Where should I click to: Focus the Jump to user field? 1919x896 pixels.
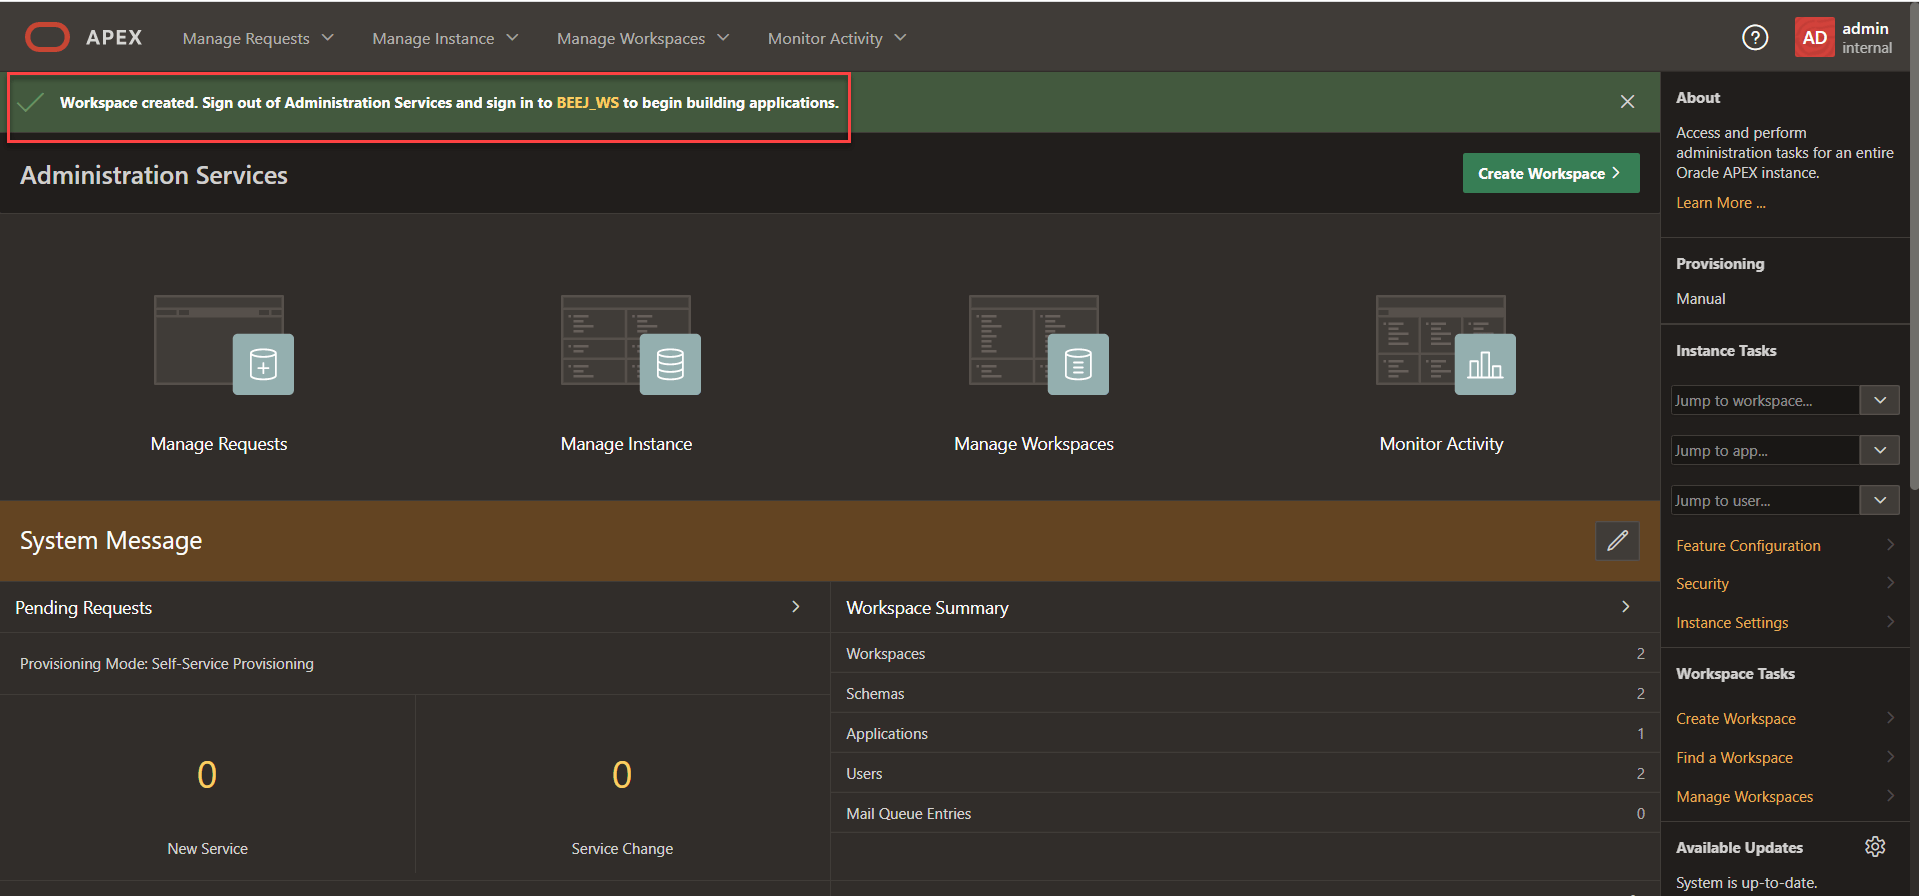click(x=1765, y=500)
